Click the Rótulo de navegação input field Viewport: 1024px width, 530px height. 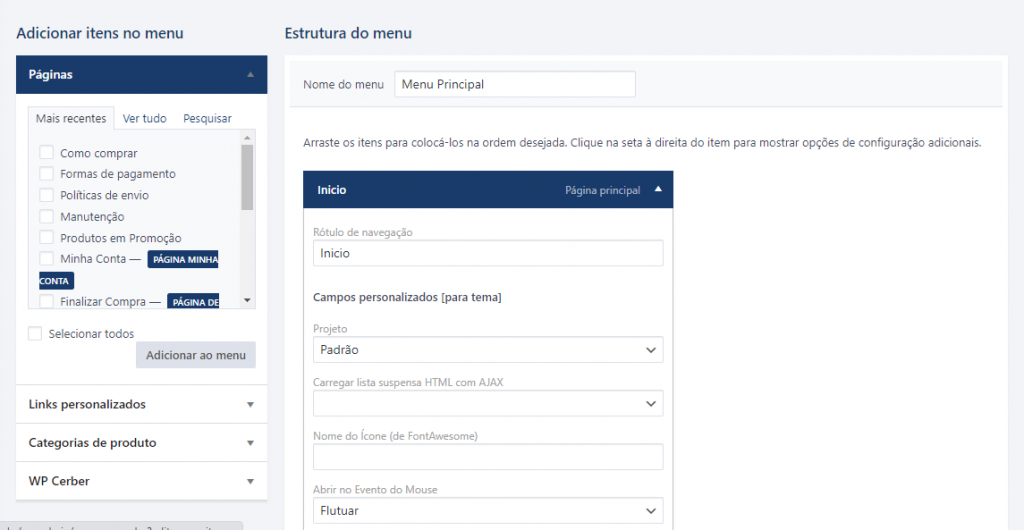pos(488,253)
